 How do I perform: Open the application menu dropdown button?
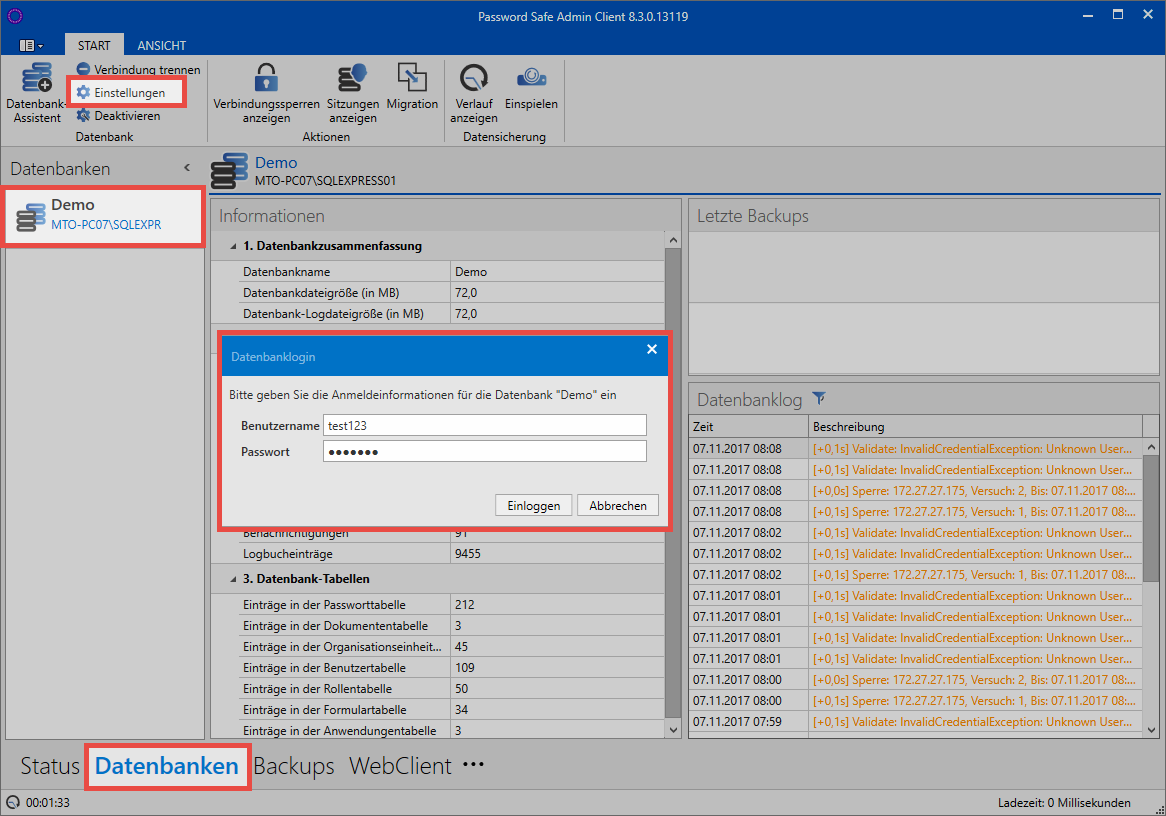coord(30,45)
